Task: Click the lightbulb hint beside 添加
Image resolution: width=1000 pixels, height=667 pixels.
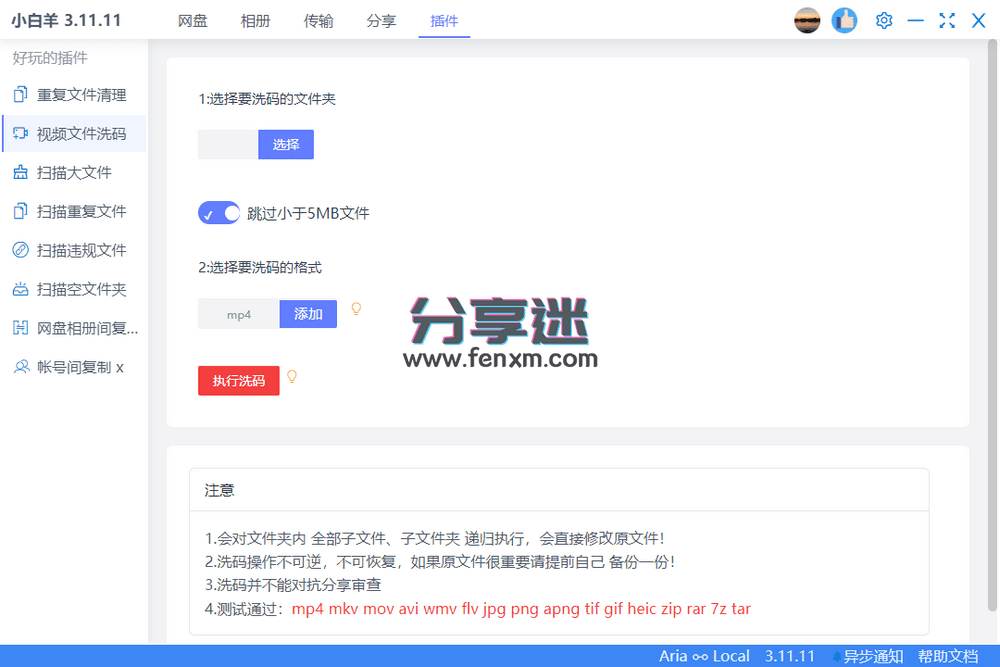Action: 357,310
